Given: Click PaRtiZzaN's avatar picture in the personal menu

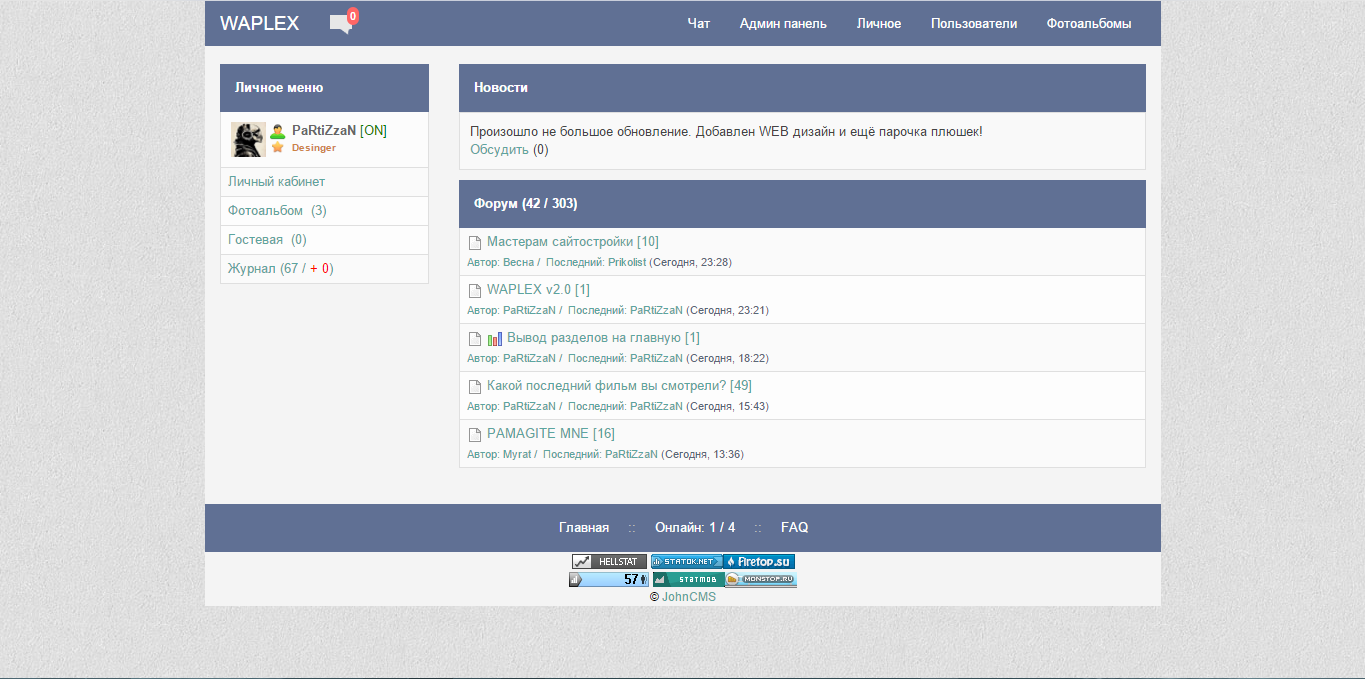Looking at the screenshot, I should pyautogui.click(x=248, y=139).
